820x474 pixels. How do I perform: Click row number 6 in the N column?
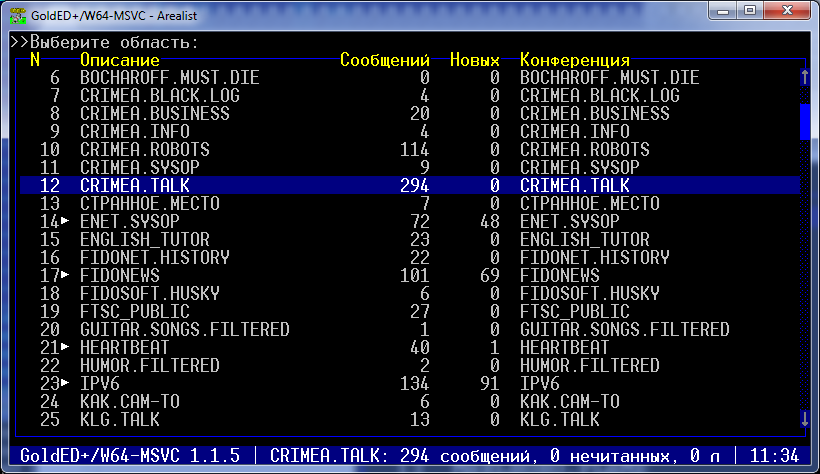[55, 77]
